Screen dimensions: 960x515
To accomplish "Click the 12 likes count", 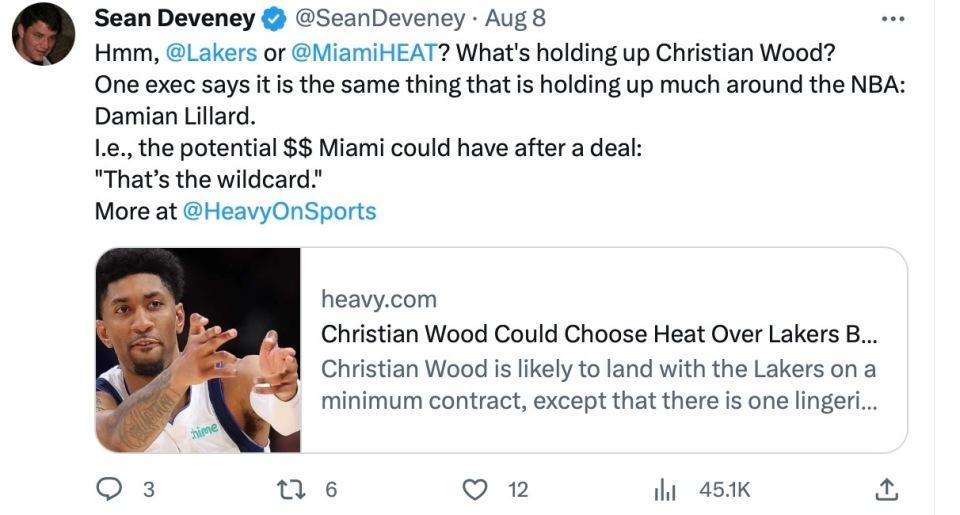I will (x=517, y=490).
